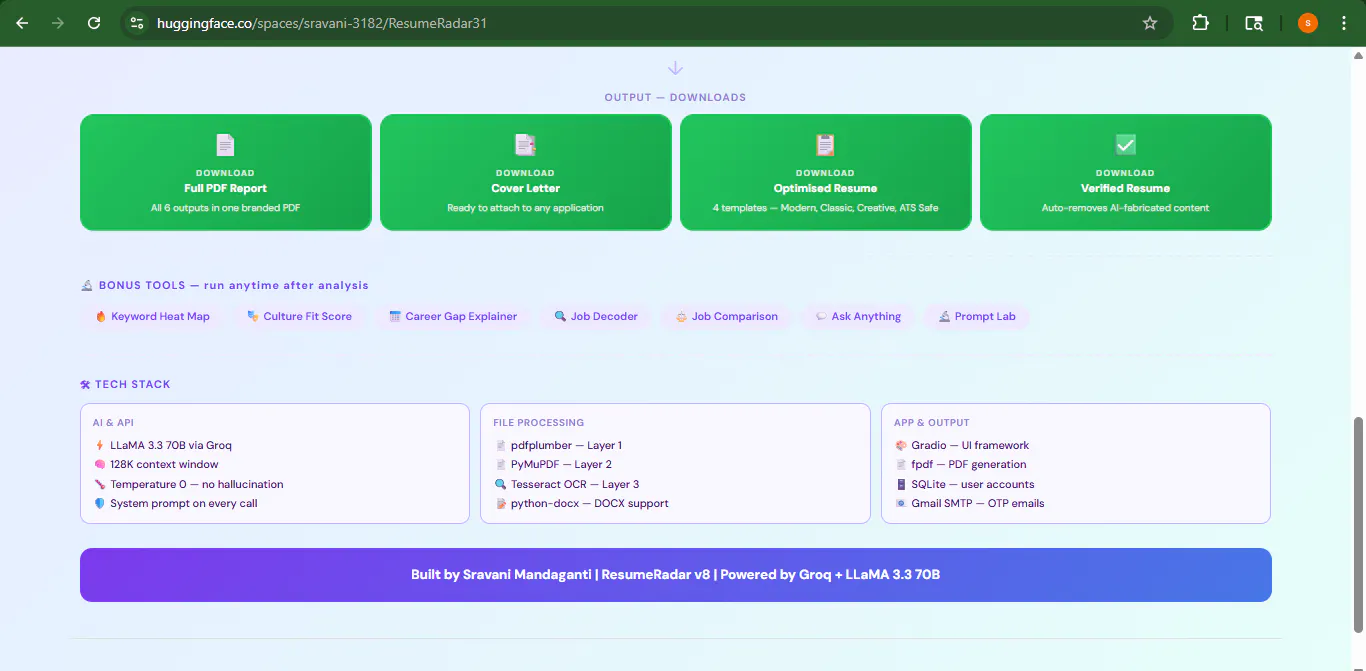Image resolution: width=1366 pixels, height=671 pixels.
Task: Click the microscope icon beside BONUS TOOLS
Action: tap(87, 285)
